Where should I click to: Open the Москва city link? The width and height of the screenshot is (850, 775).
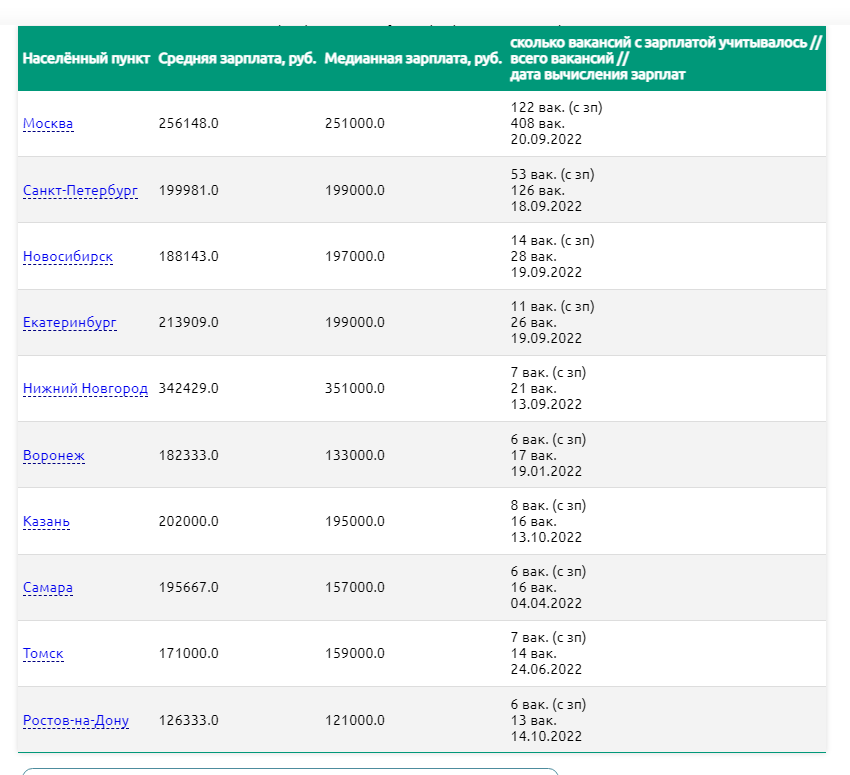(48, 124)
